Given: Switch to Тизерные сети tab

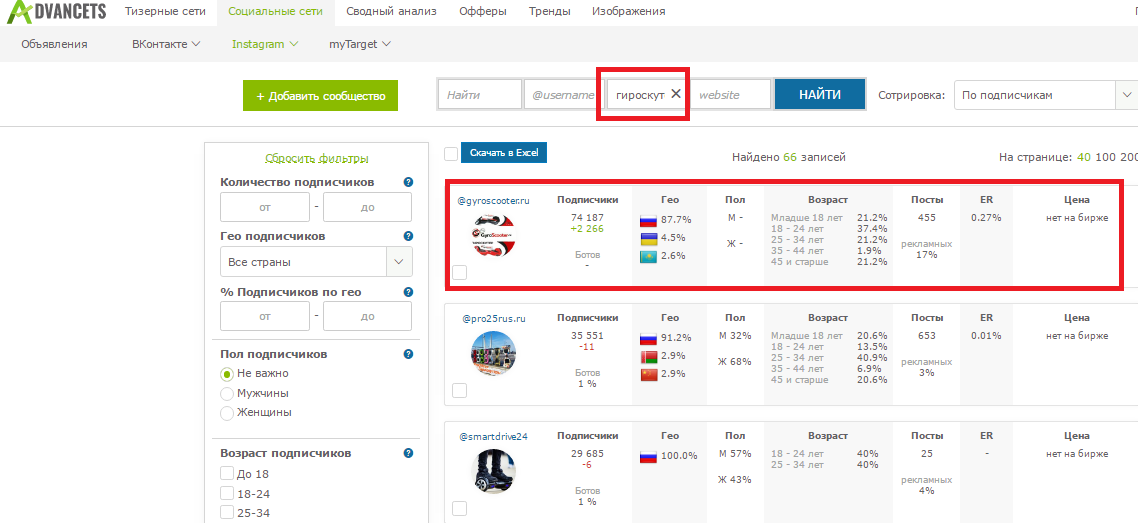Looking at the screenshot, I should point(165,12).
